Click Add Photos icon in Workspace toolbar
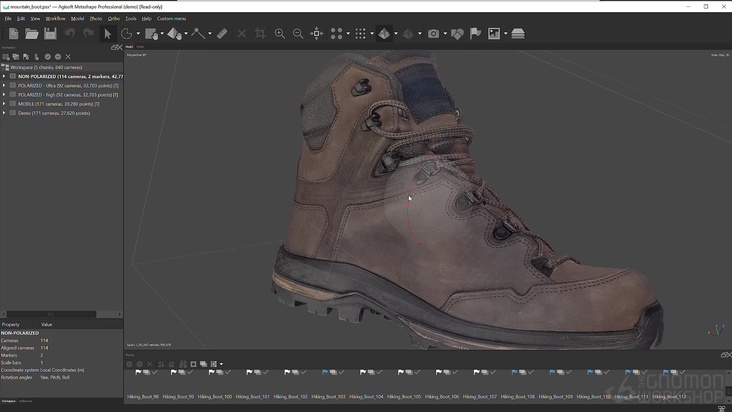732x412 pixels. (x=16, y=57)
